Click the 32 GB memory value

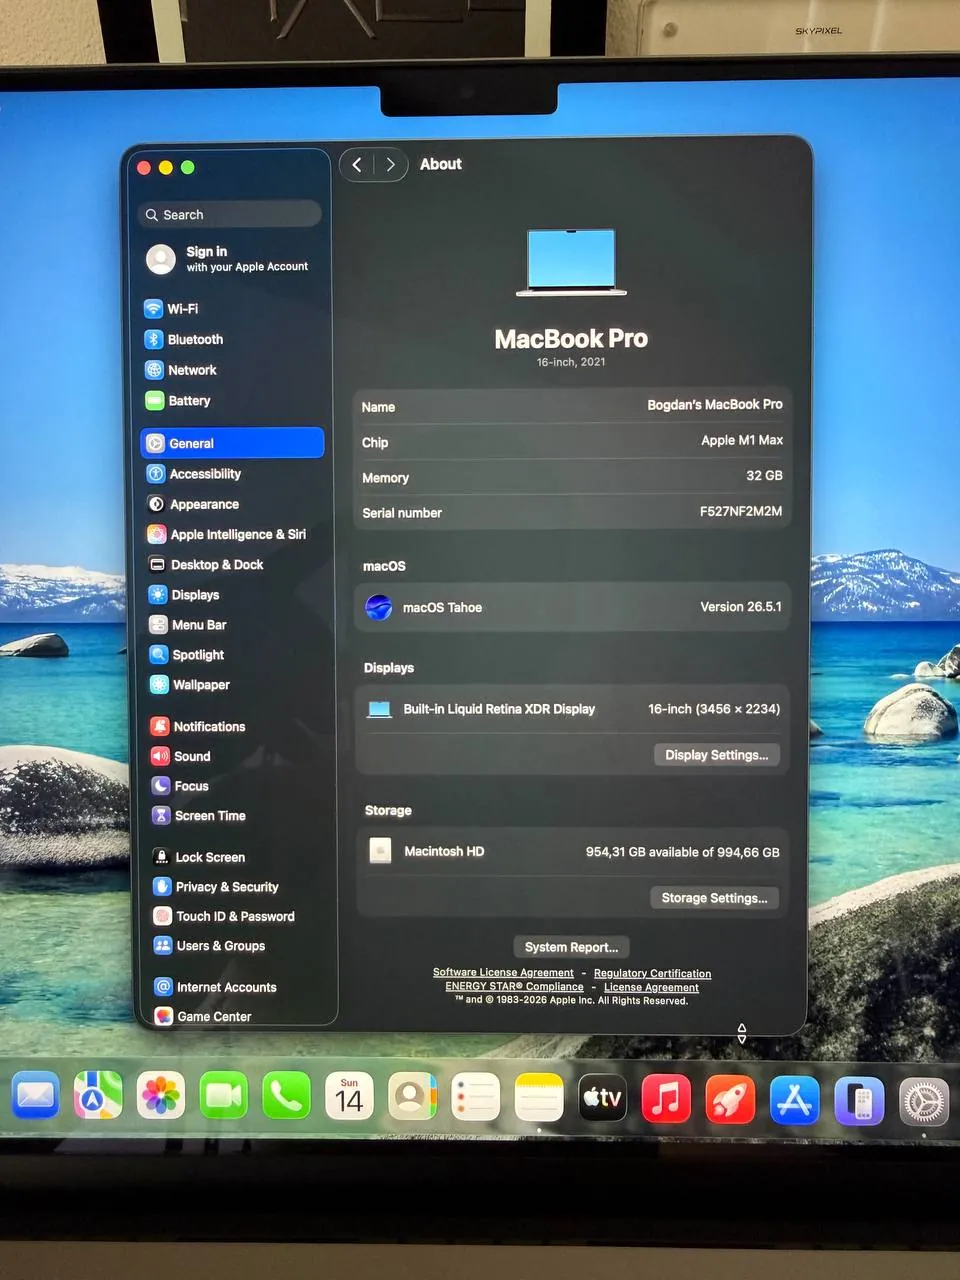pyautogui.click(x=764, y=476)
